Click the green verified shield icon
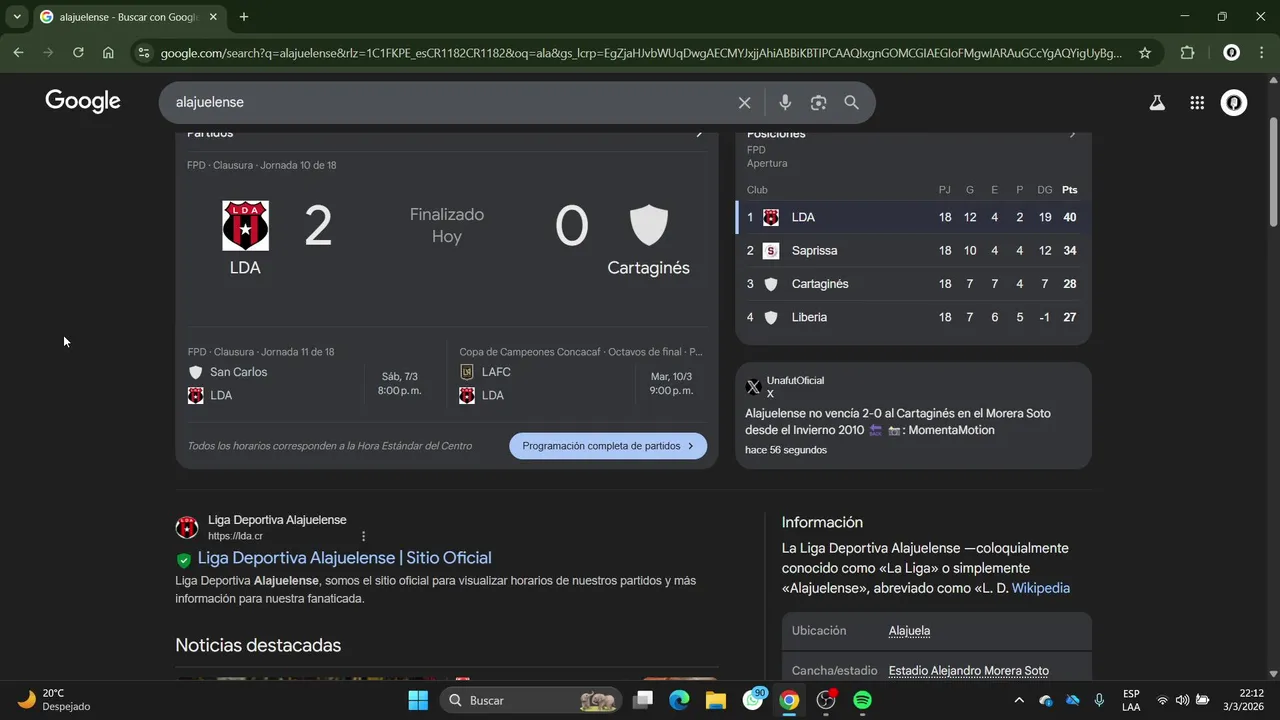 [184, 560]
